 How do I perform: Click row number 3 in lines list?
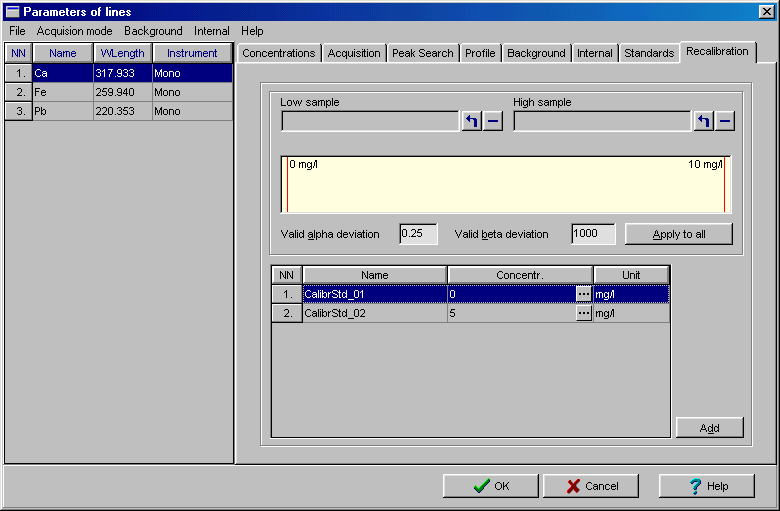[18, 111]
